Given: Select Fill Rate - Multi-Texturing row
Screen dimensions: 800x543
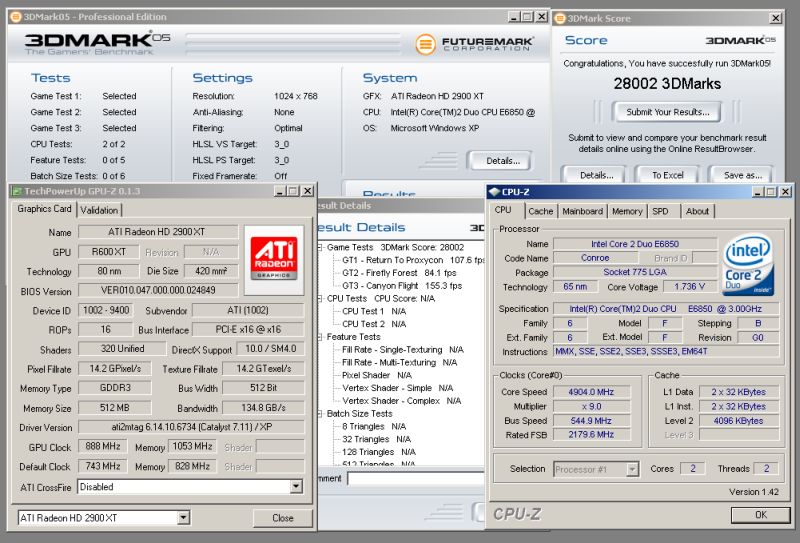Looking at the screenshot, I should coord(399,362).
